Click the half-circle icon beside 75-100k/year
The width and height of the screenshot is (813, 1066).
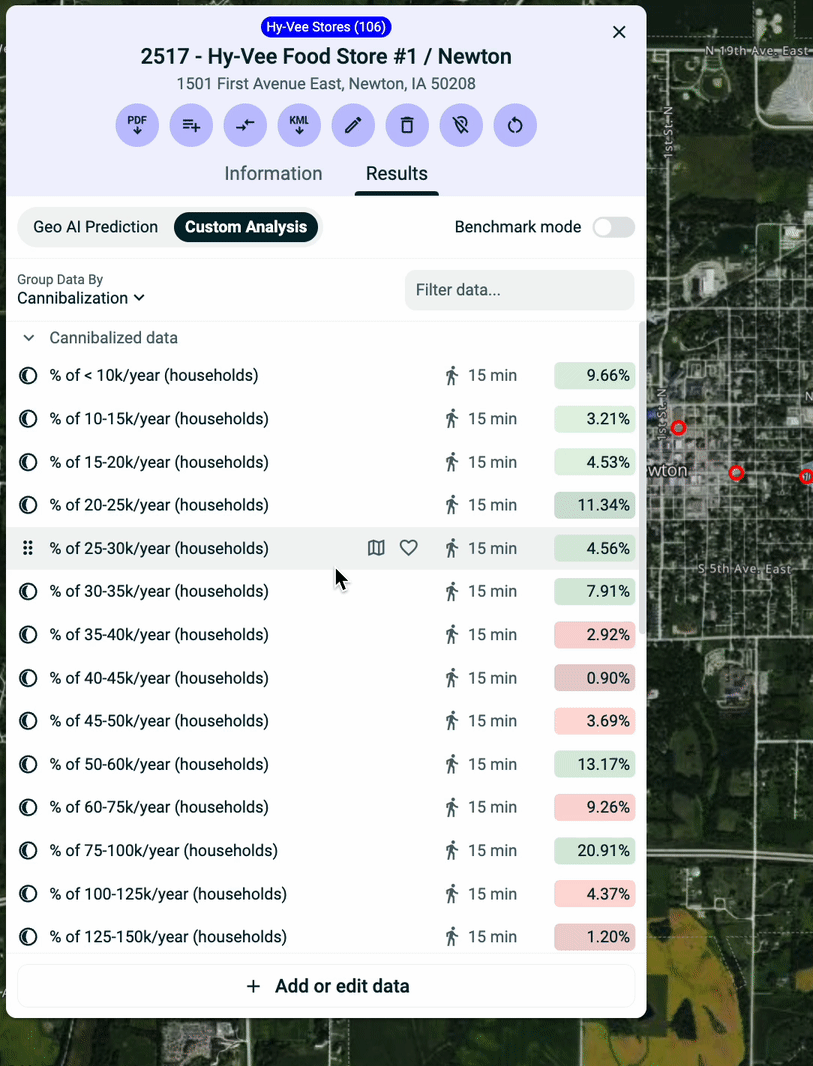[28, 850]
